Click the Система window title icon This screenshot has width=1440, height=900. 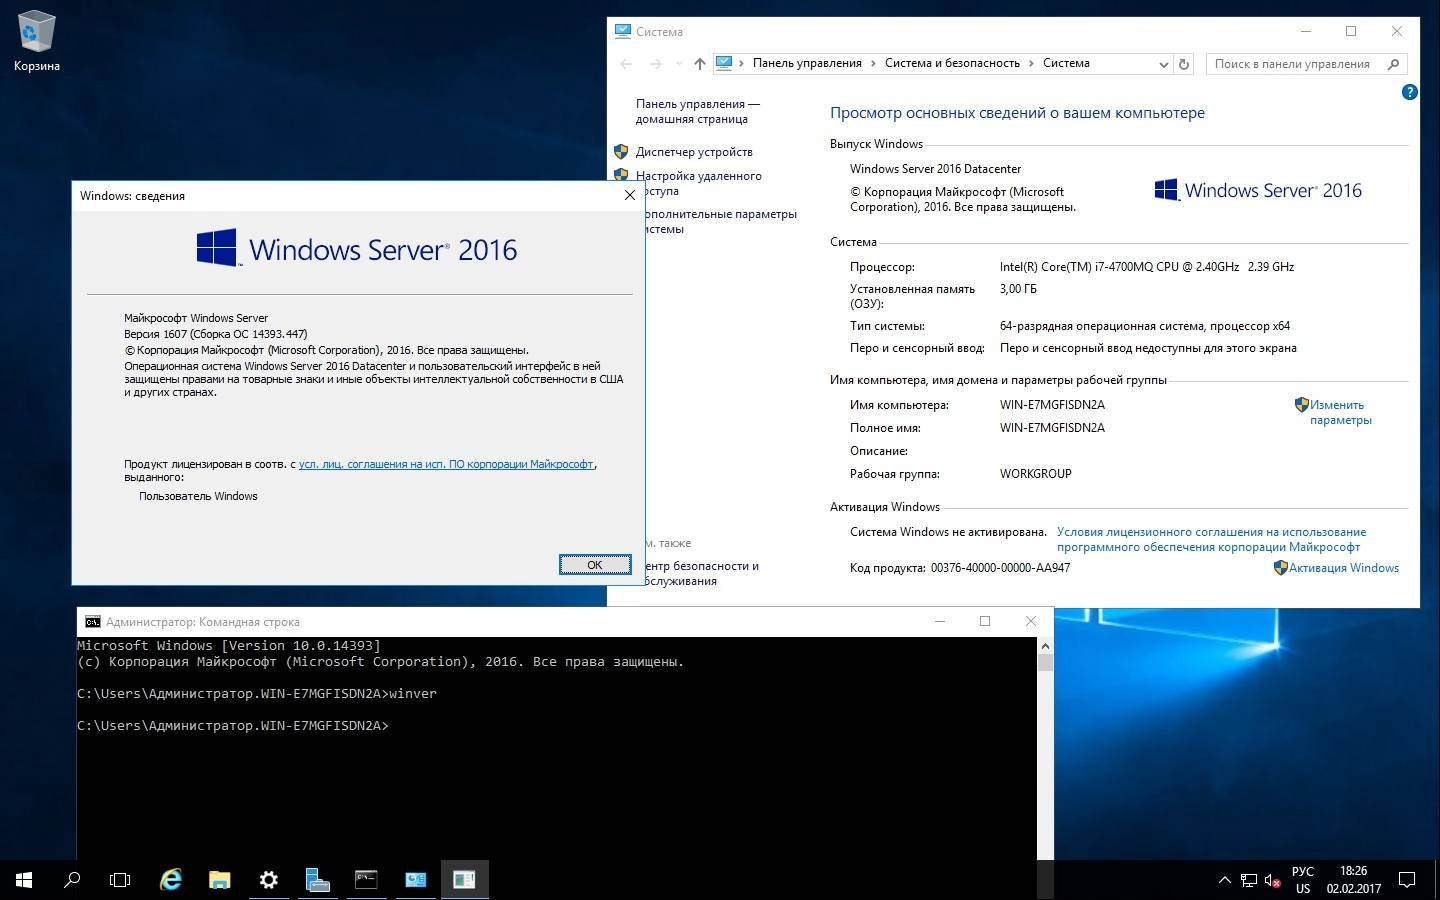point(623,32)
